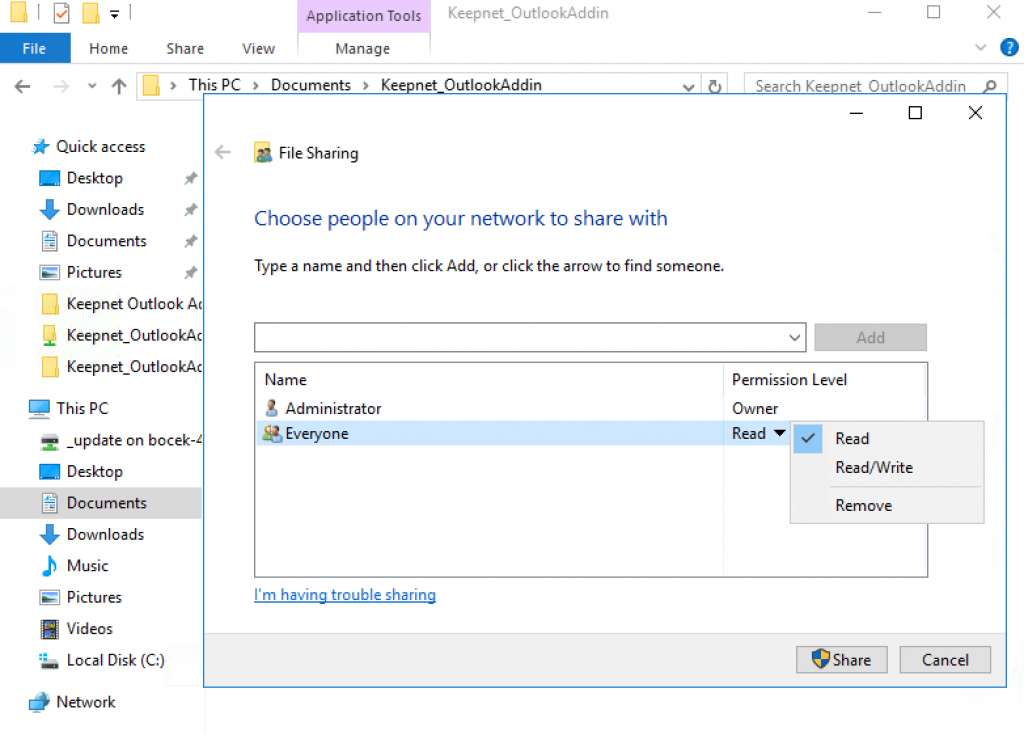Click the New Folder icon in title bar
1024x735 pixels.
[x=91, y=13]
